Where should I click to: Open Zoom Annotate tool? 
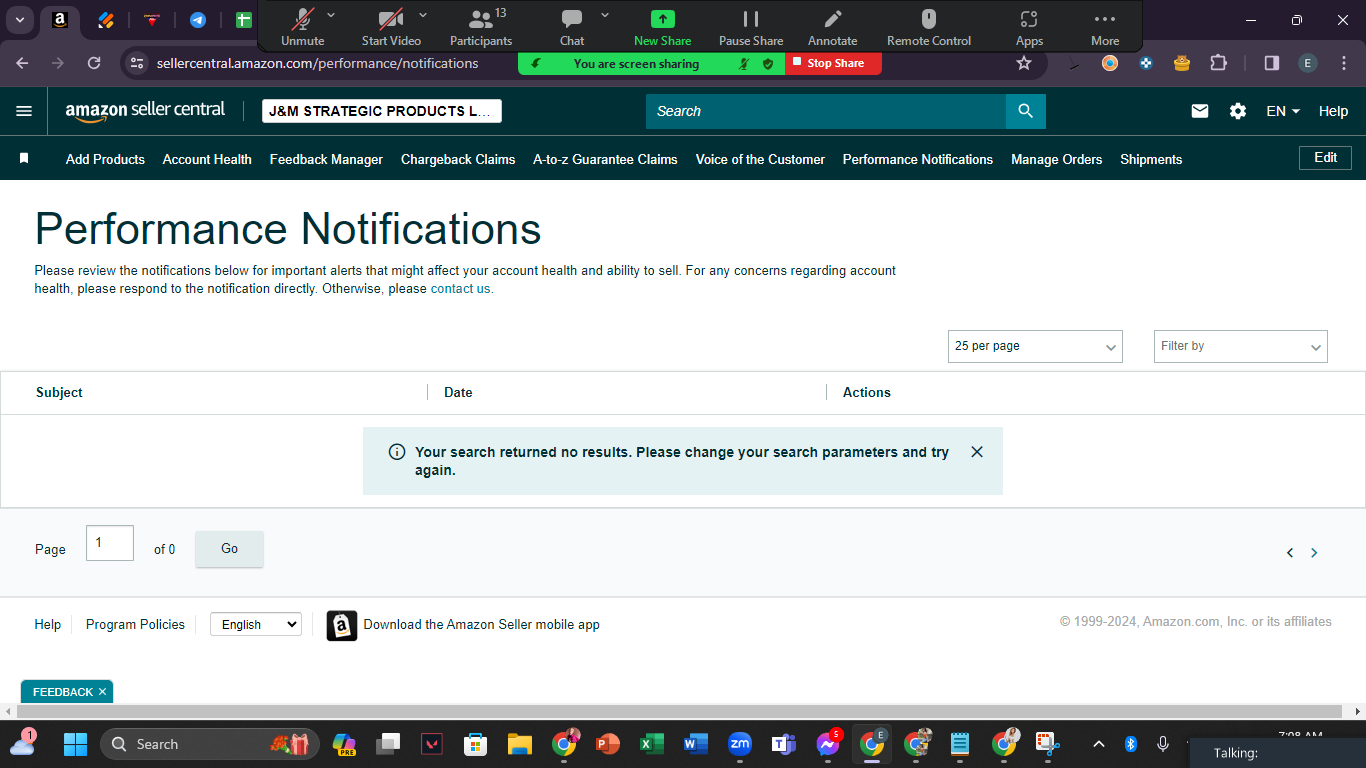[833, 27]
